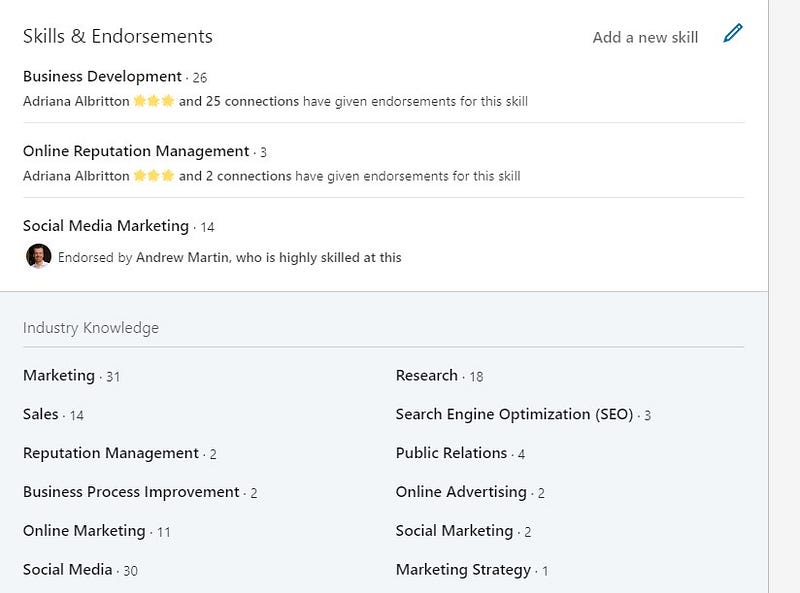Image resolution: width=800 pixels, height=593 pixels.
Task: View Marketing skill endorsements
Action: coord(59,376)
